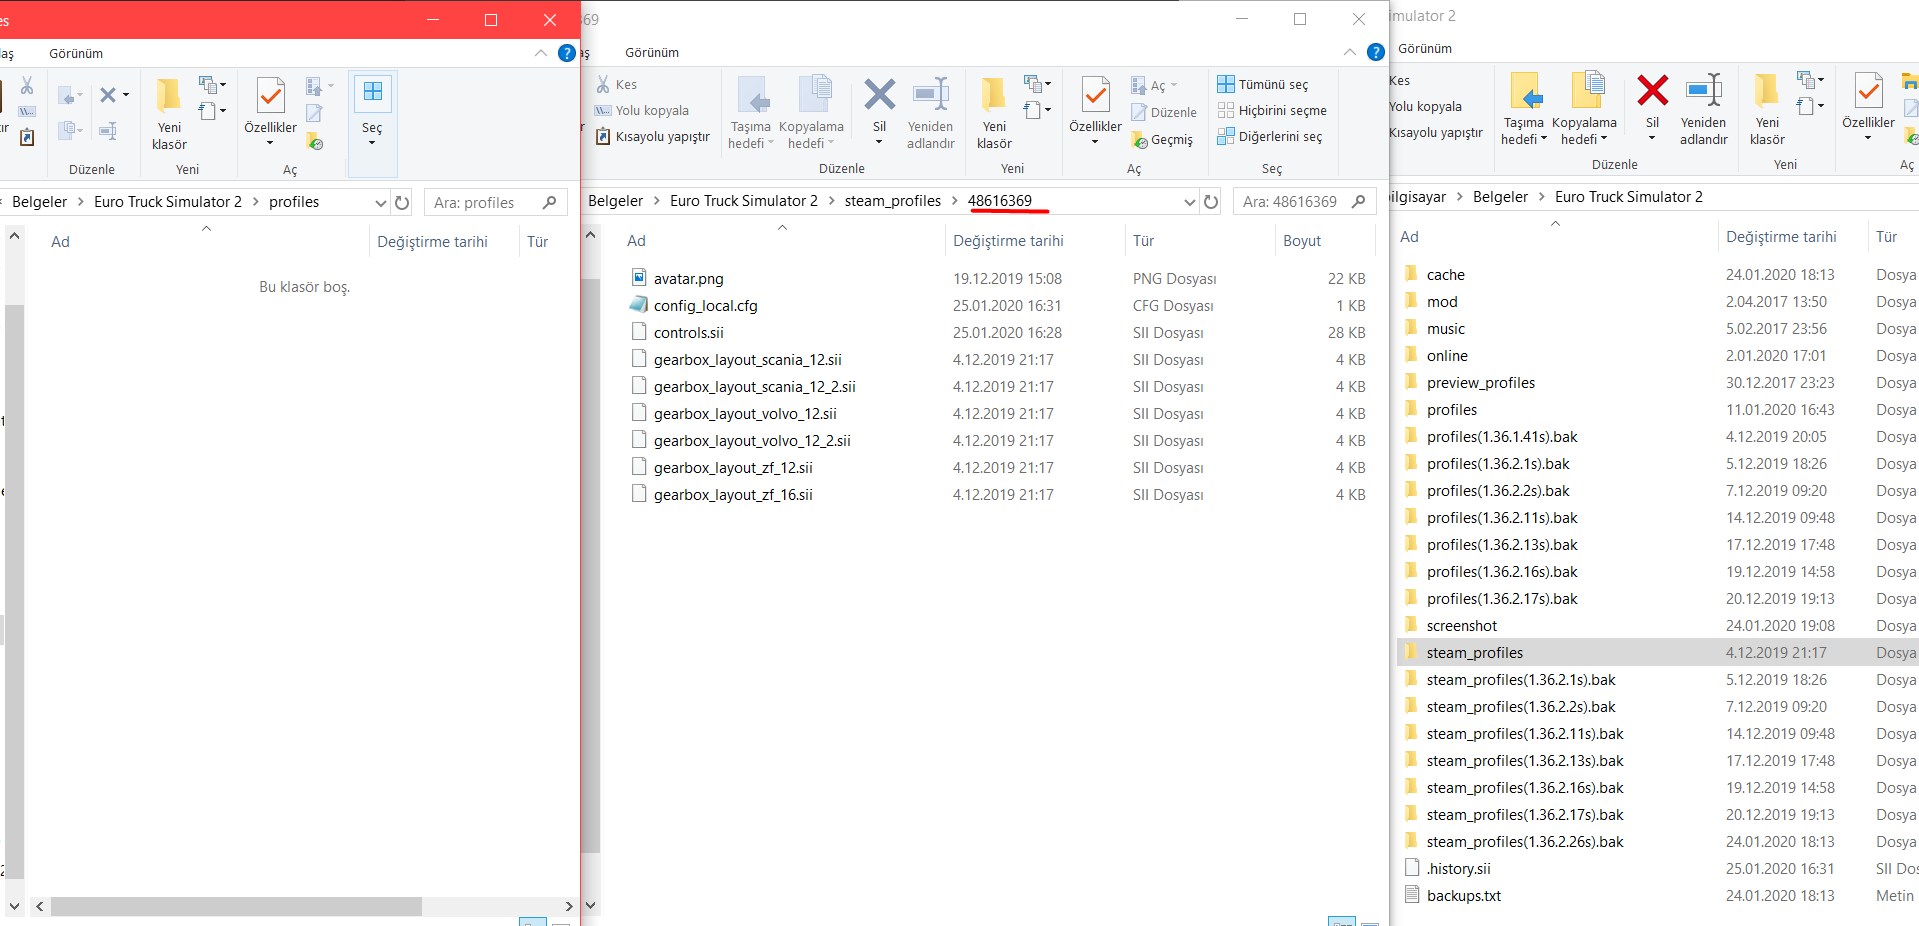This screenshot has width=1919, height=926.
Task: Expand address history dropdown in middle window
Action: [1189, 201]
